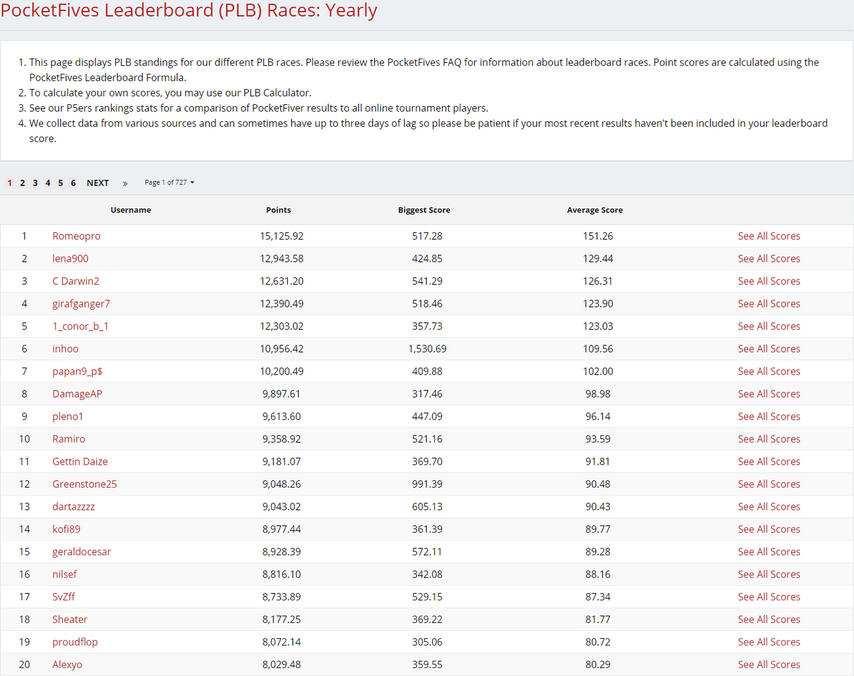See All Scores for lena900

pos(769,259)
